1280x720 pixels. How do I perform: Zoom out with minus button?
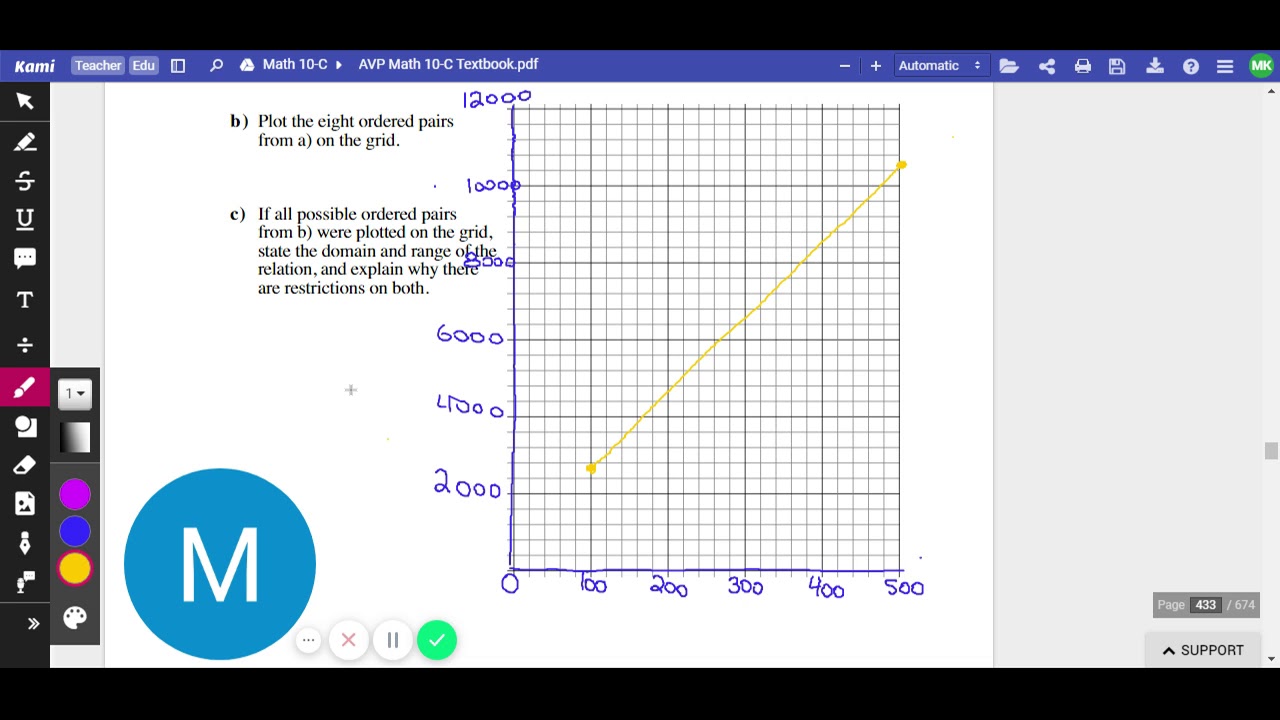coord(845,65)
